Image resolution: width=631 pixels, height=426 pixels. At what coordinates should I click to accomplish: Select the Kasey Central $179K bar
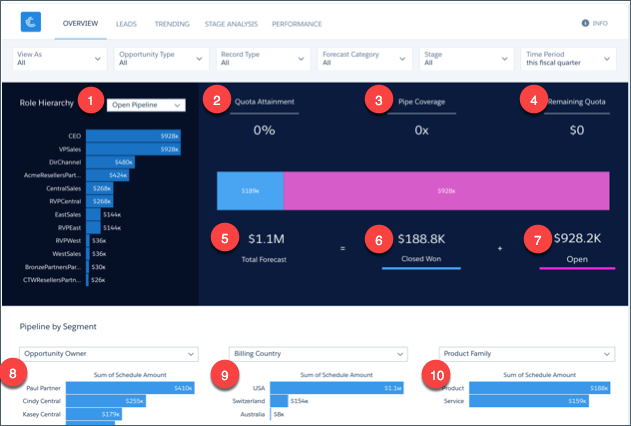[x=94, y=414]
